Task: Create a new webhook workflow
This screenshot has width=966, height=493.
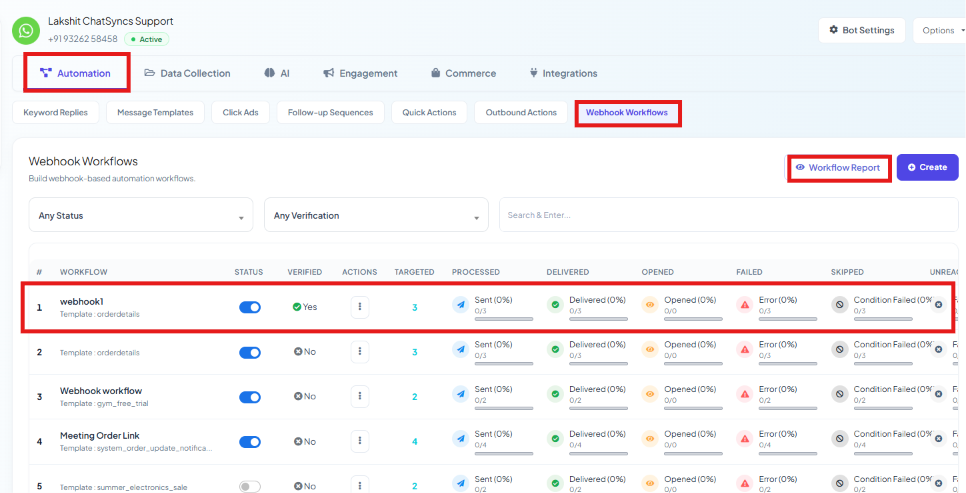Action: click(x=927, y=167)
